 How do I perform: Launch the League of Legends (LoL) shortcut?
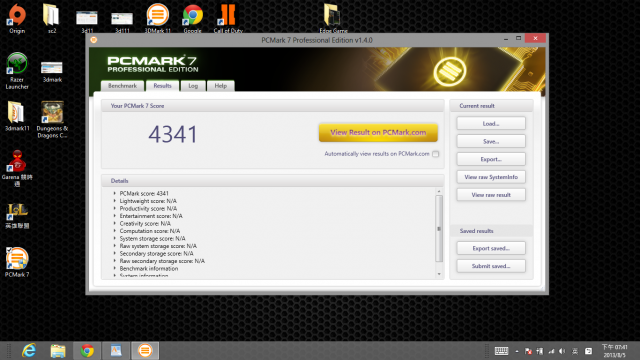tap(17, 216)
